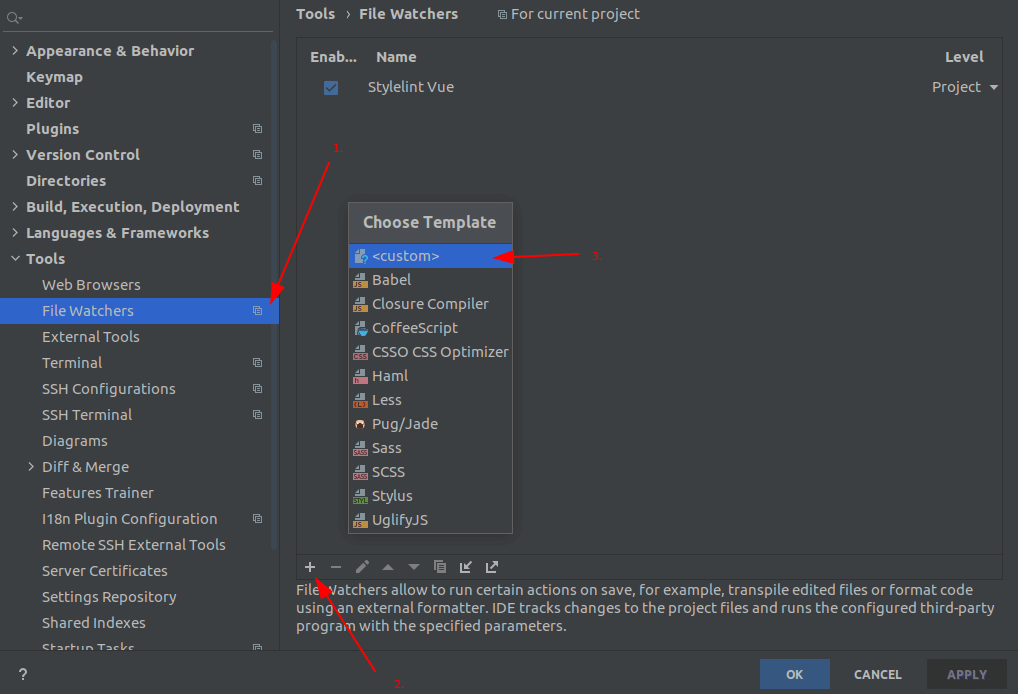This screenshot has height=694, width=1018.
Task: Expand the Diff & Merge node
Action: tap(31, 467)
